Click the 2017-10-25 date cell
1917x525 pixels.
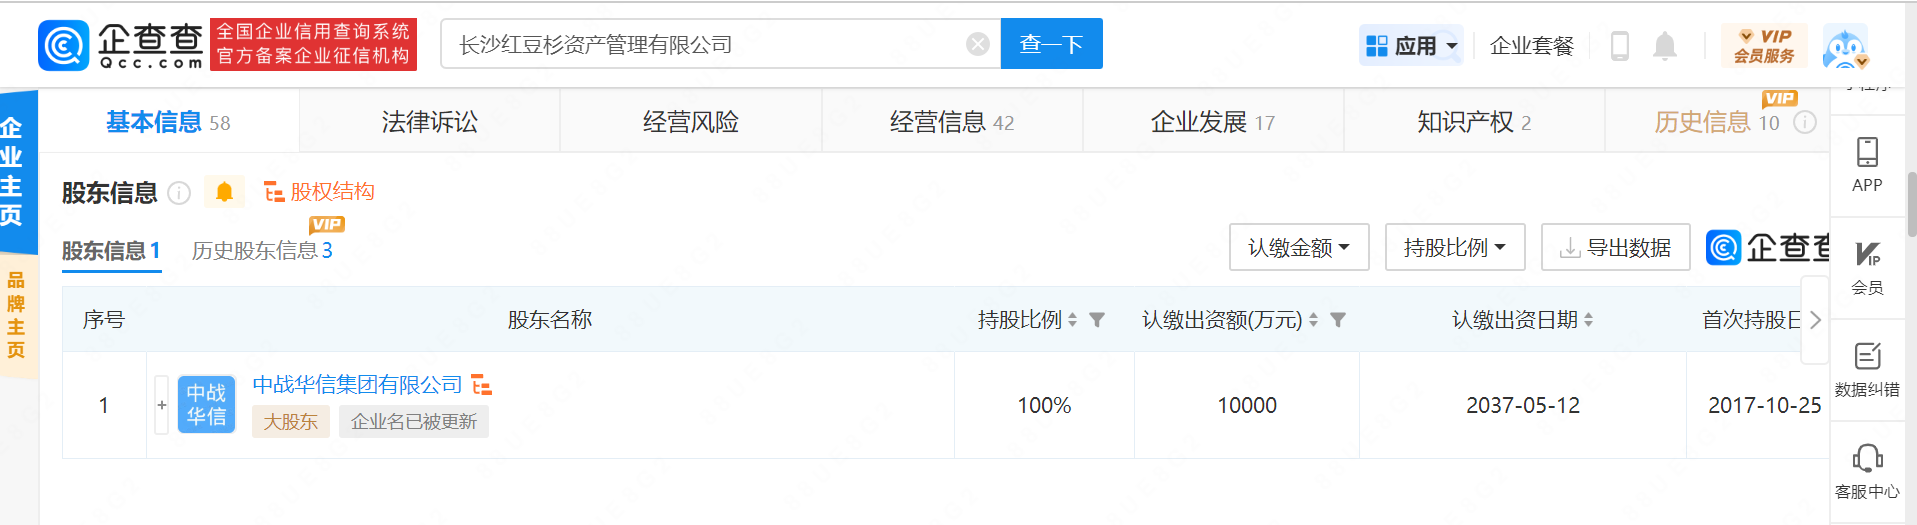pyautogui.click(x=1764, y=405)
